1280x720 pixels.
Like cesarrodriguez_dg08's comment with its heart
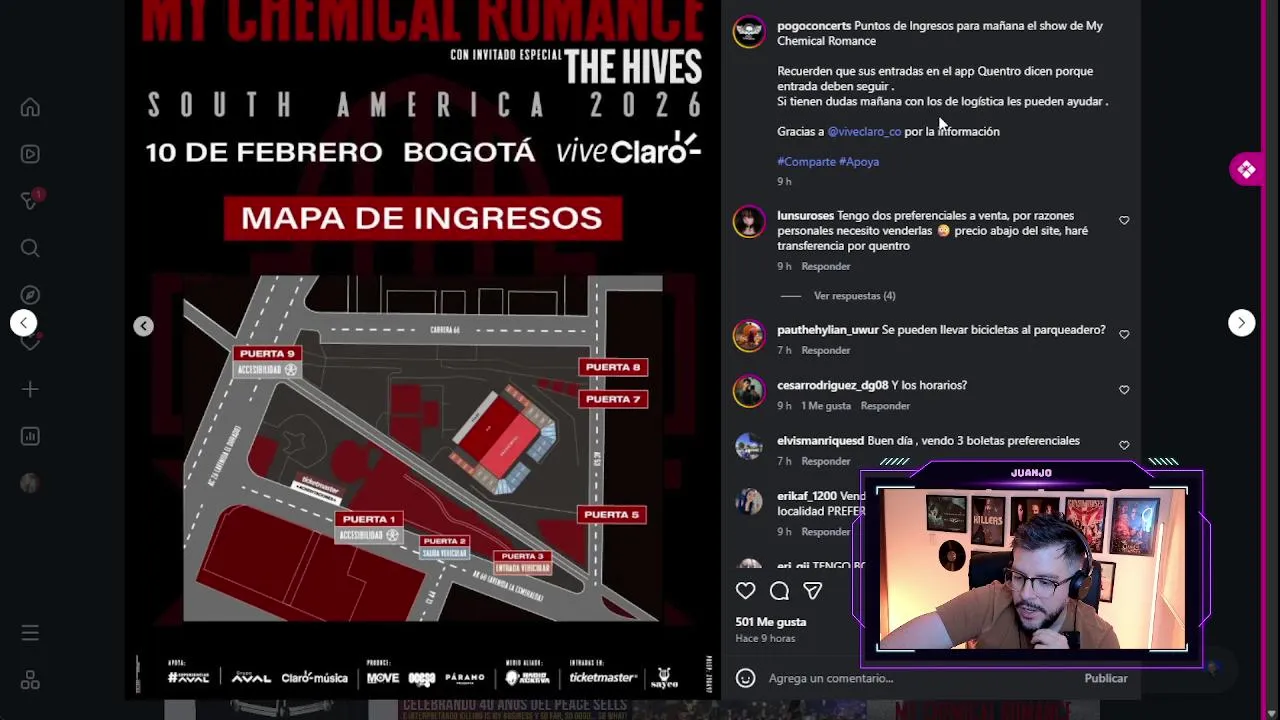(x=1124, y=390)
